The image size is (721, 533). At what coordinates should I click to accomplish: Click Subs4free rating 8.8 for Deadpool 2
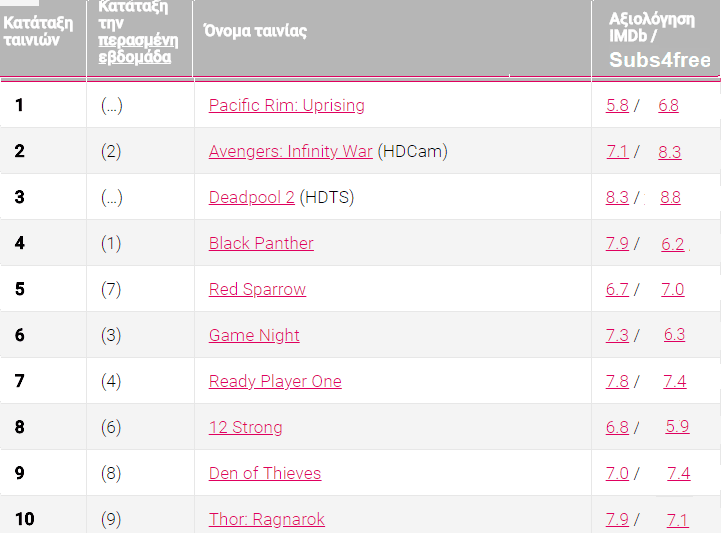coord(670,197)
